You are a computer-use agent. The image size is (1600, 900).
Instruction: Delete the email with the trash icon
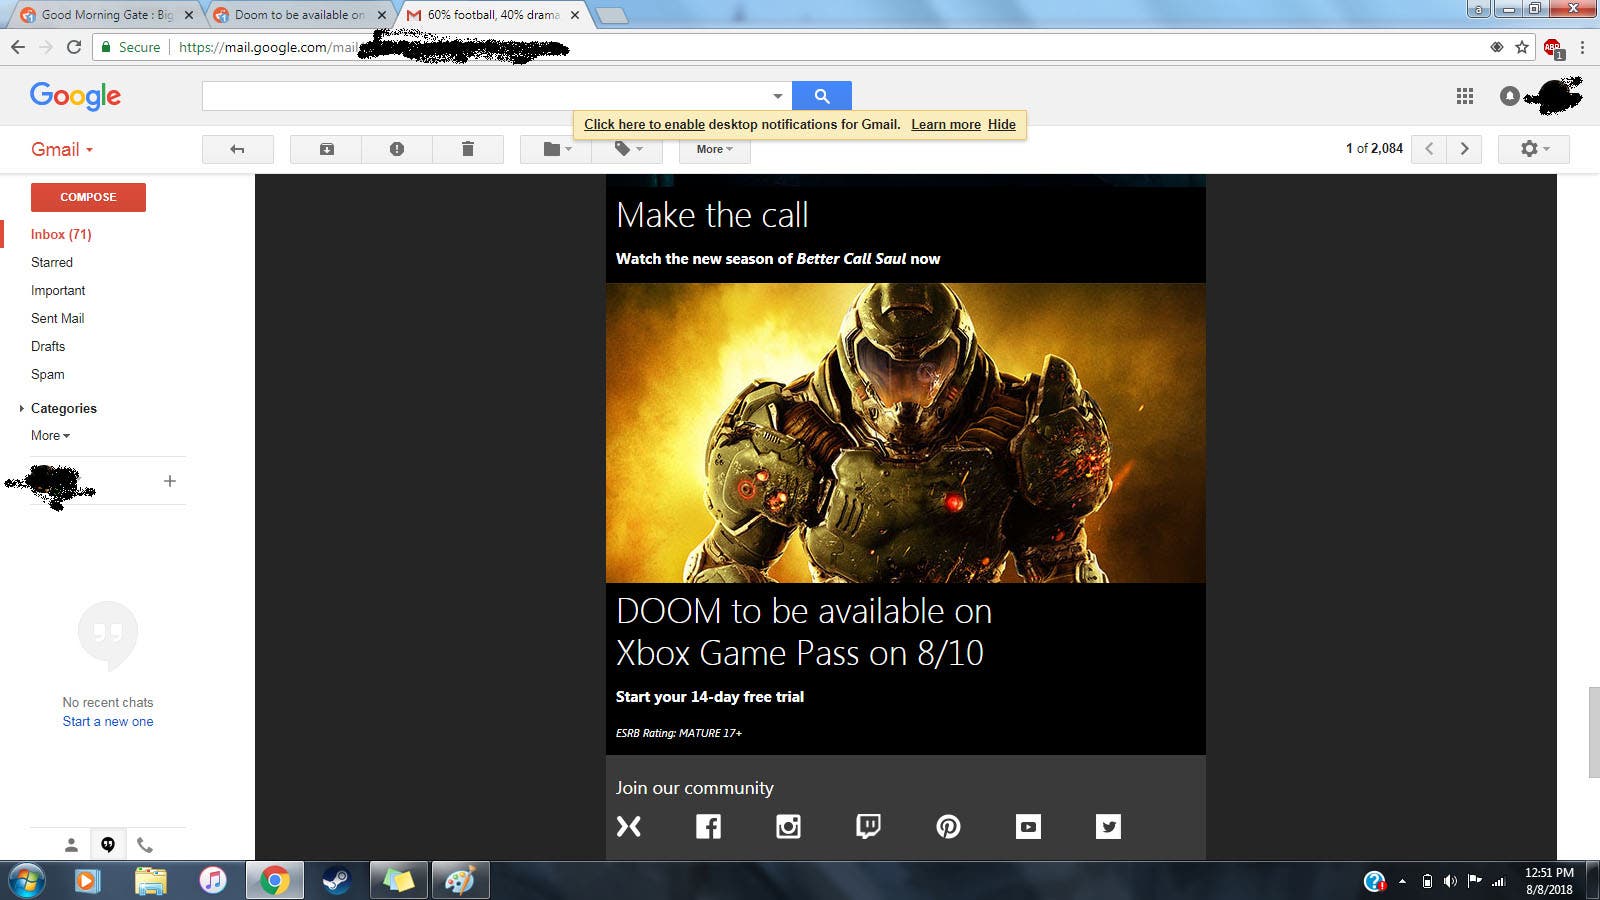(x=467, y=149)
